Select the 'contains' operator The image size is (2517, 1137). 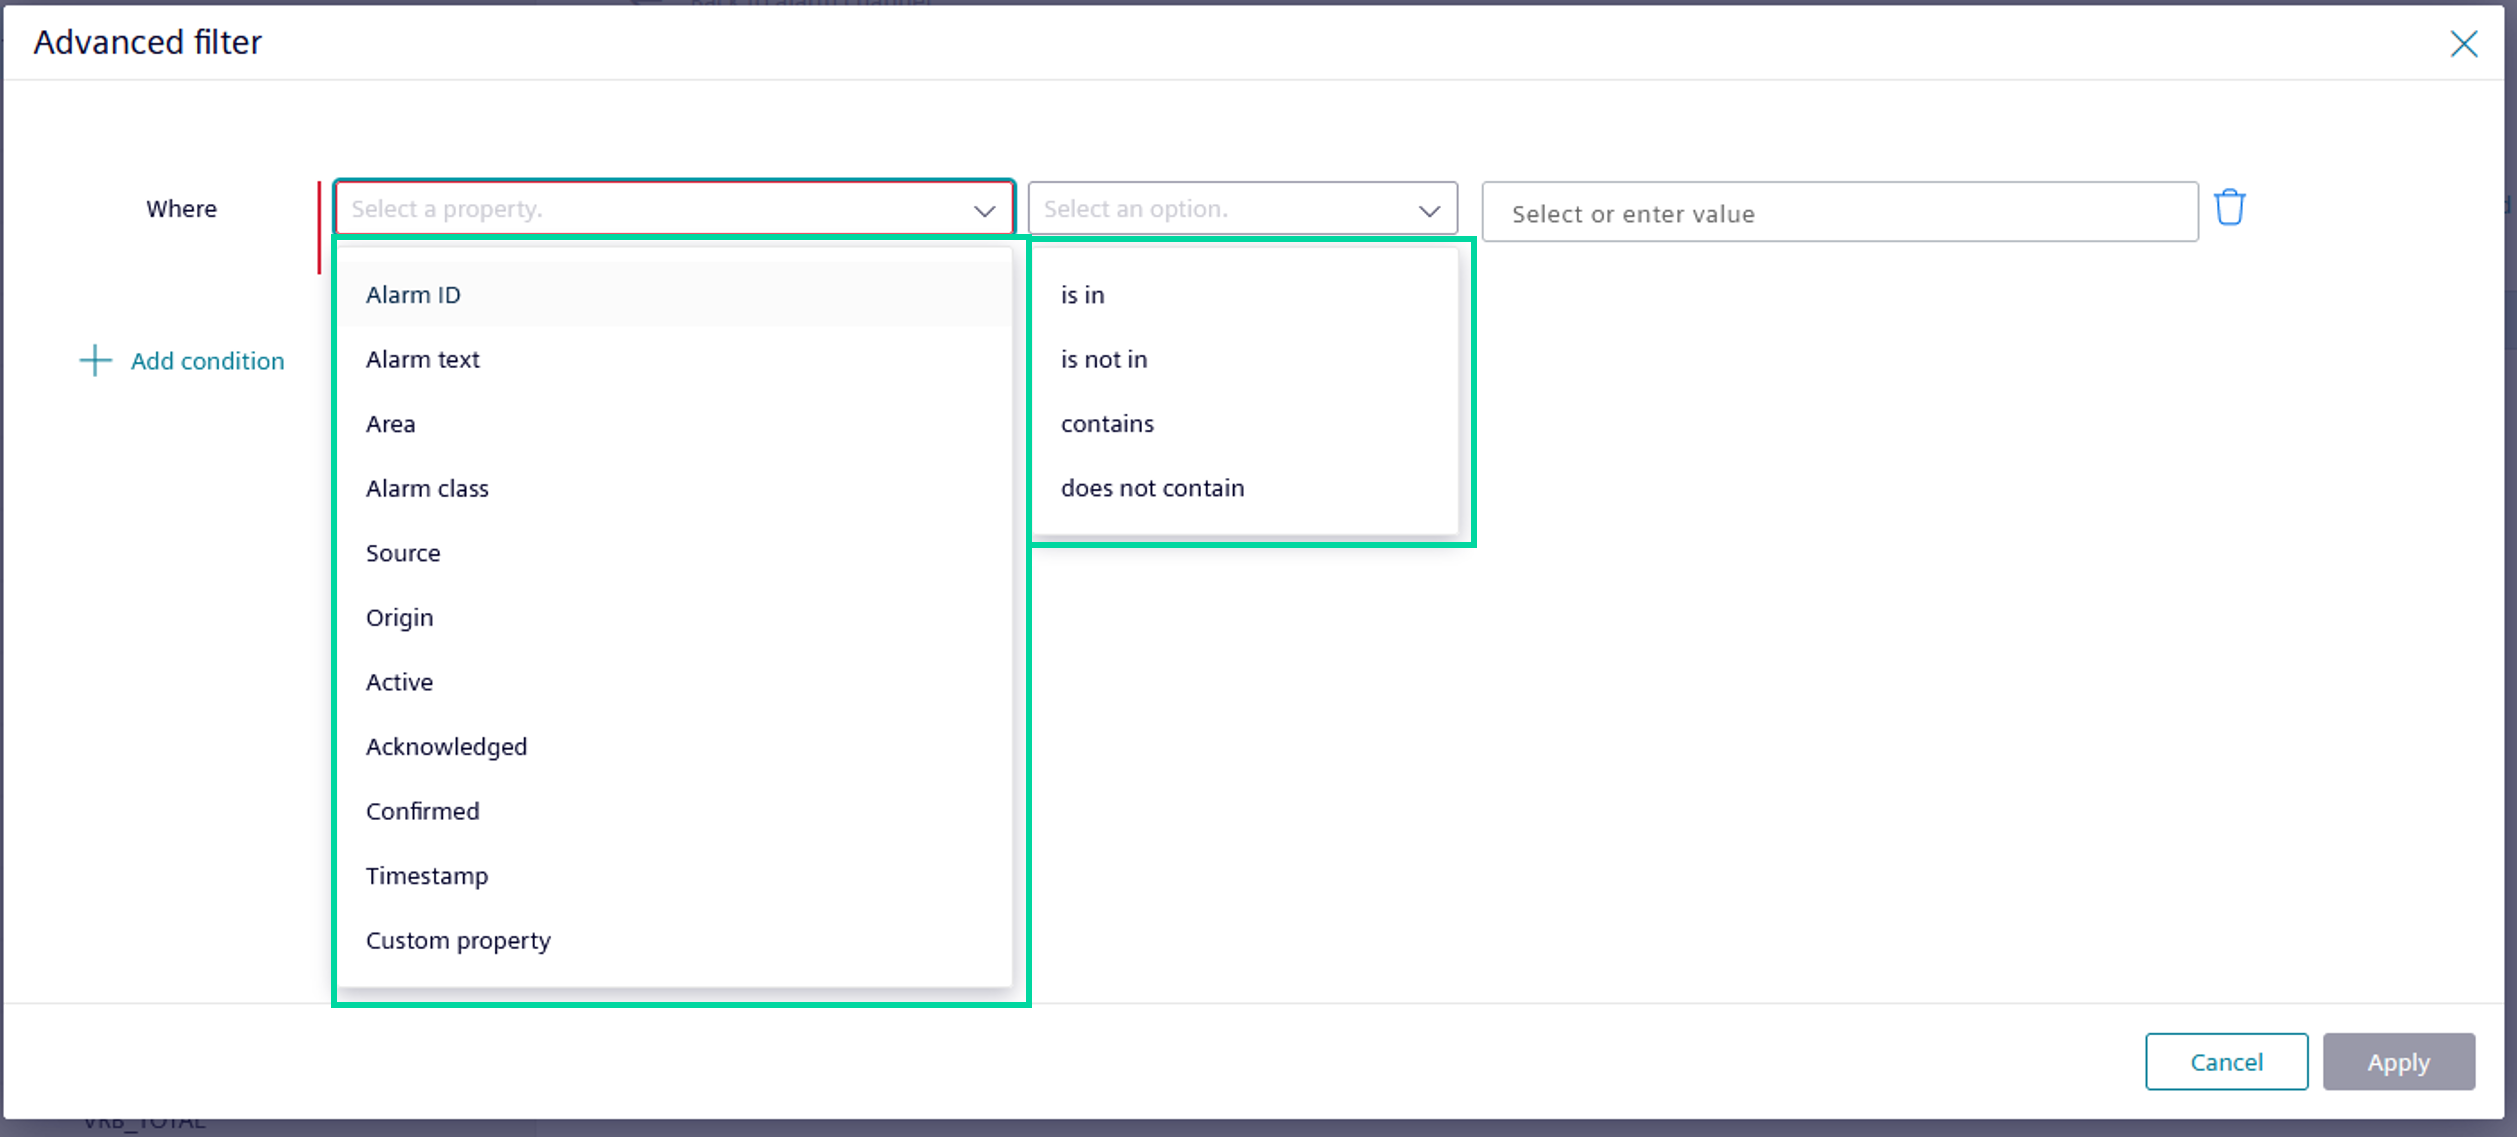(1245, 424)
